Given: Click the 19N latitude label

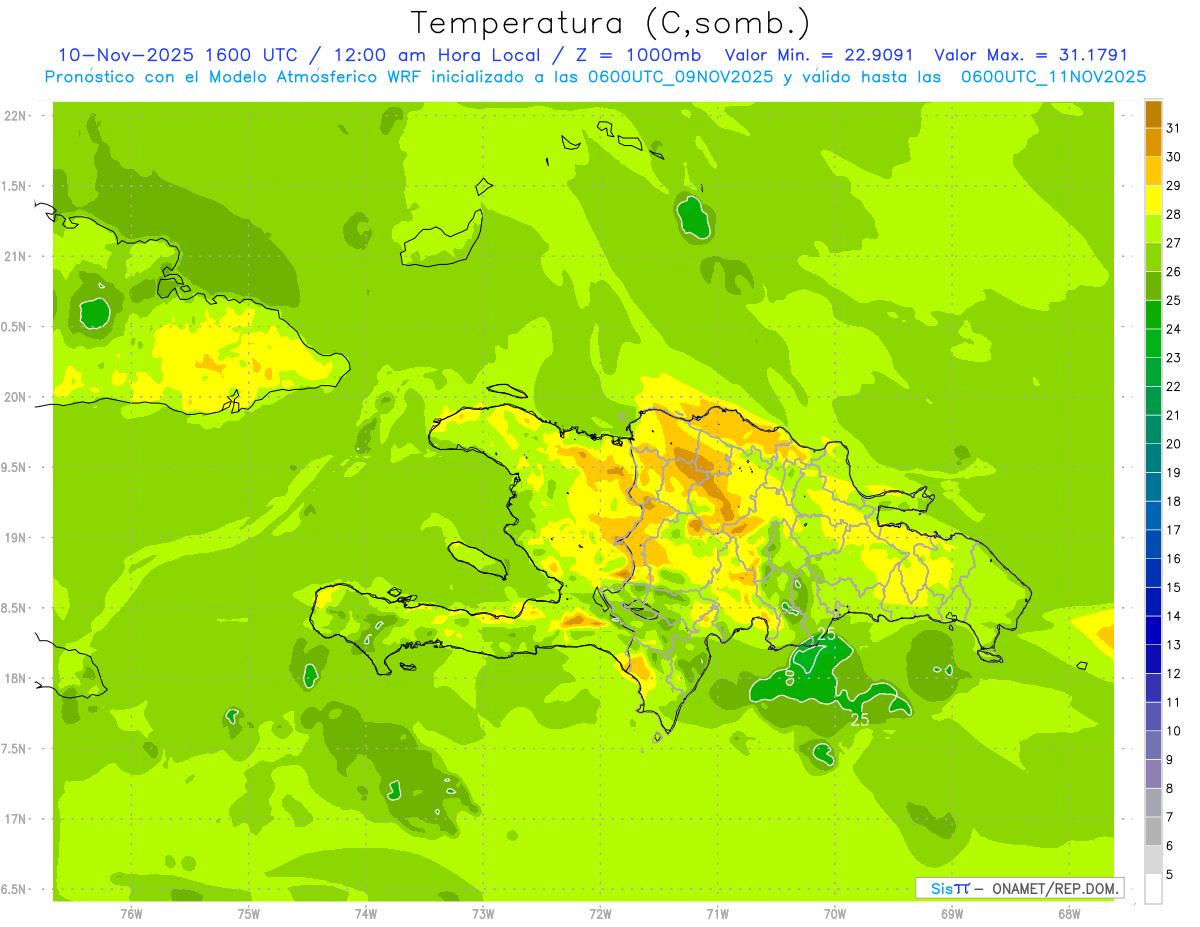Looking at the screenshot, I should coord(14,538).
